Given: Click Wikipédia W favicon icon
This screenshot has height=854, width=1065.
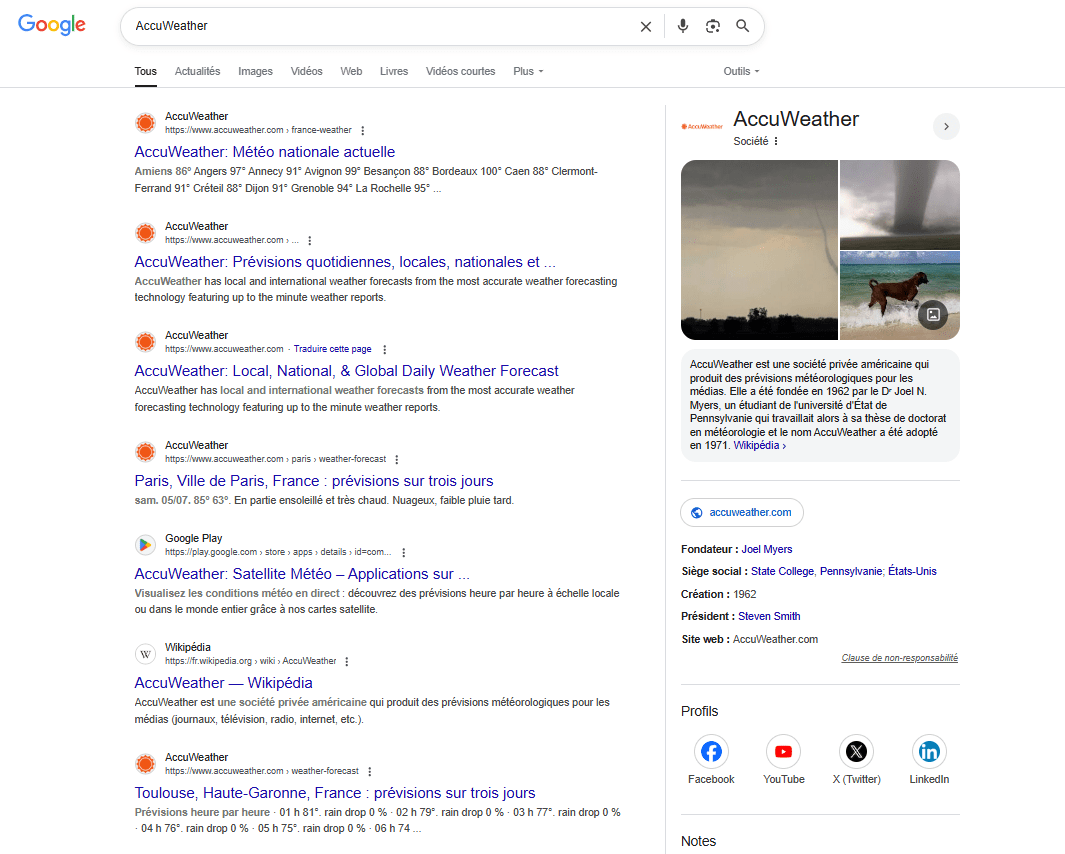Looking at the screenshot, I should 145,654.
